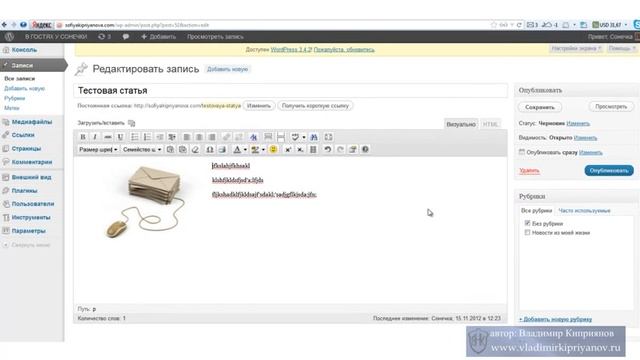This screenshot has width=640, height=360.
Task: Expand the background highlight color arrow
Action: 263,149
